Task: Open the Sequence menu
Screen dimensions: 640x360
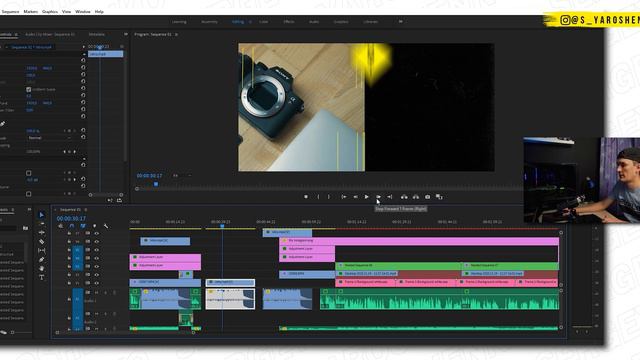Action: click(x=10, y=11)
